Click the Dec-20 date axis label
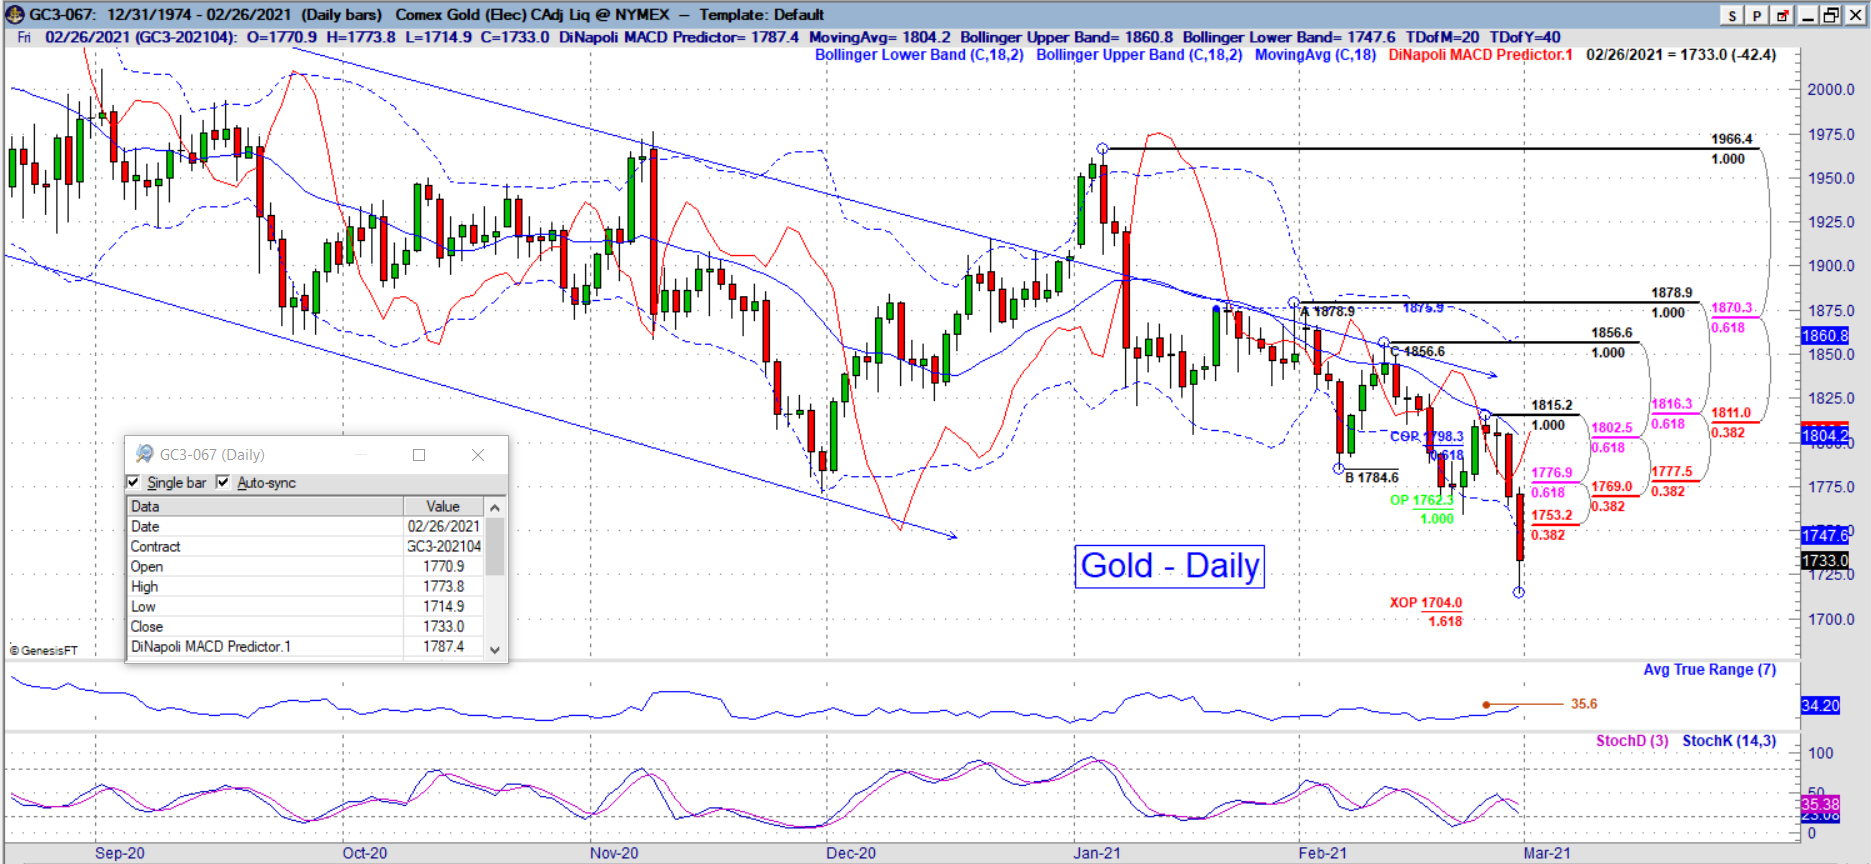The width and height of the screenshot is (1871, 864). 851,853
